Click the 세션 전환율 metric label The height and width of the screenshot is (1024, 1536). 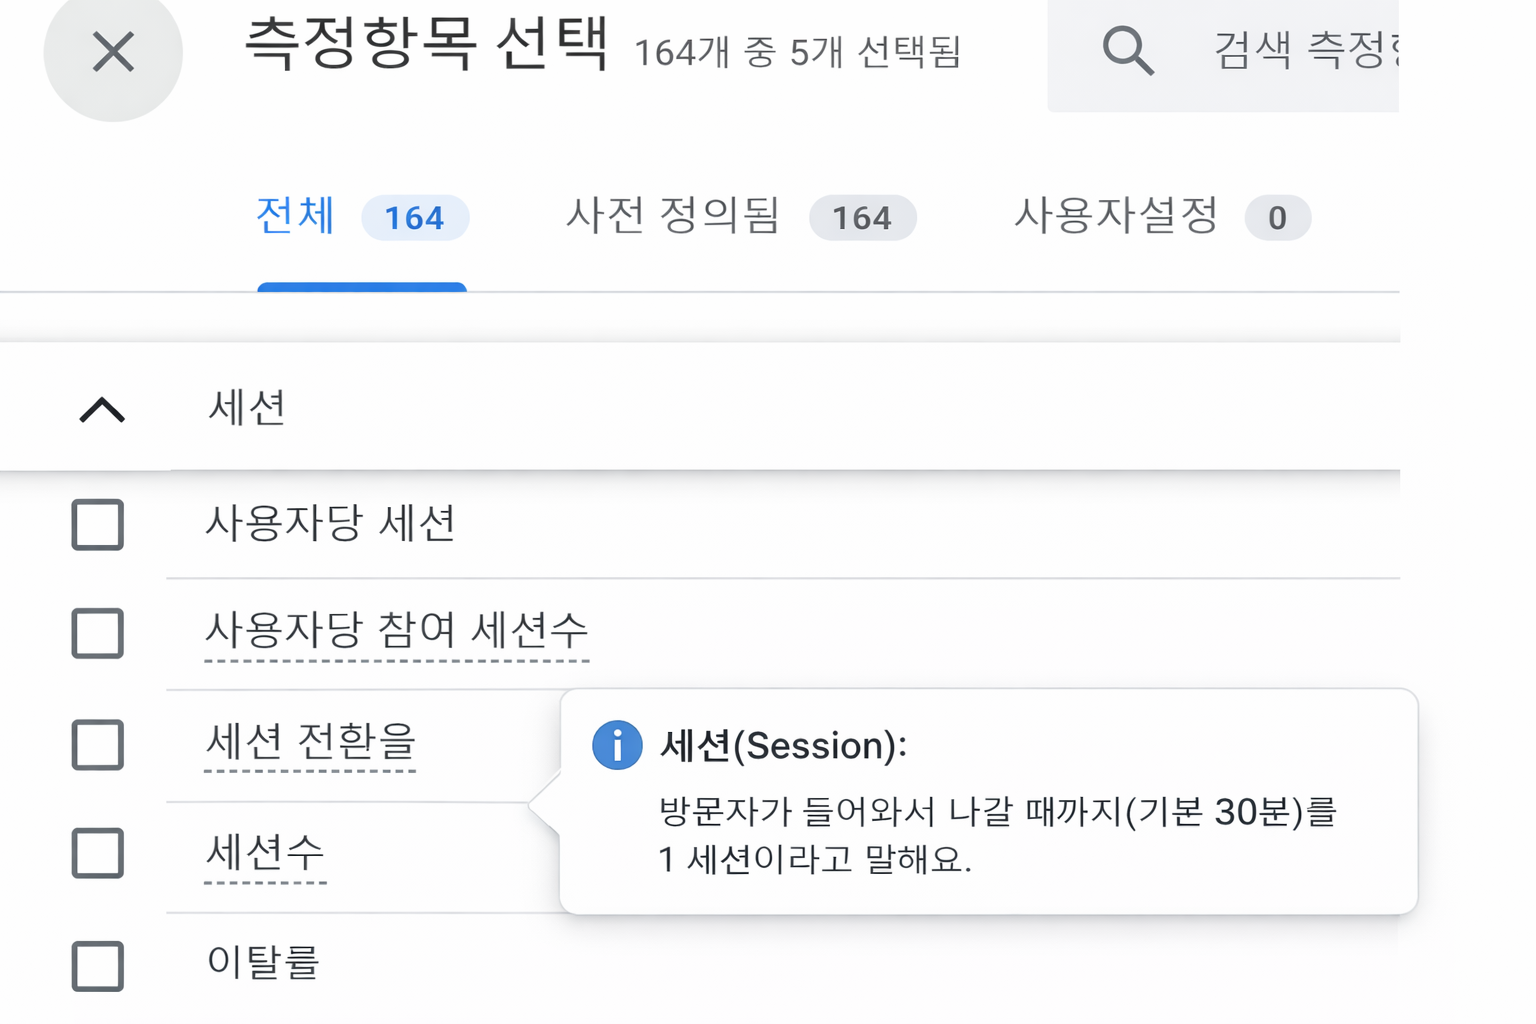(x=310, y=742)
